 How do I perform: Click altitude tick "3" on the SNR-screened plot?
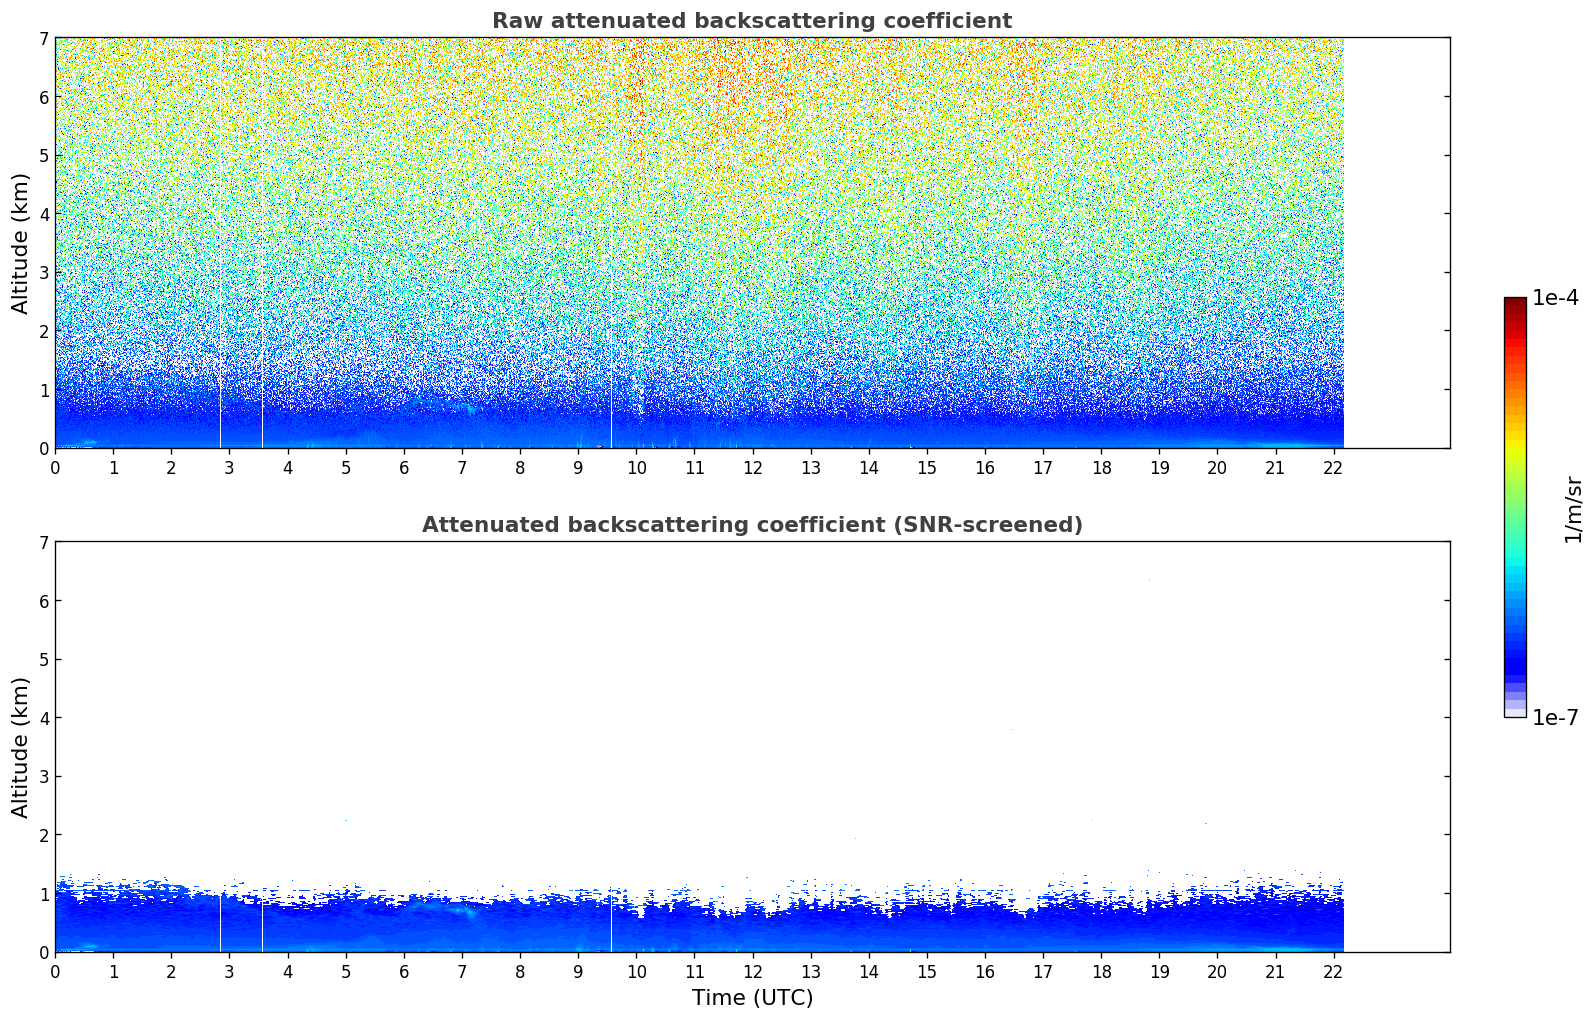(44, 777)
